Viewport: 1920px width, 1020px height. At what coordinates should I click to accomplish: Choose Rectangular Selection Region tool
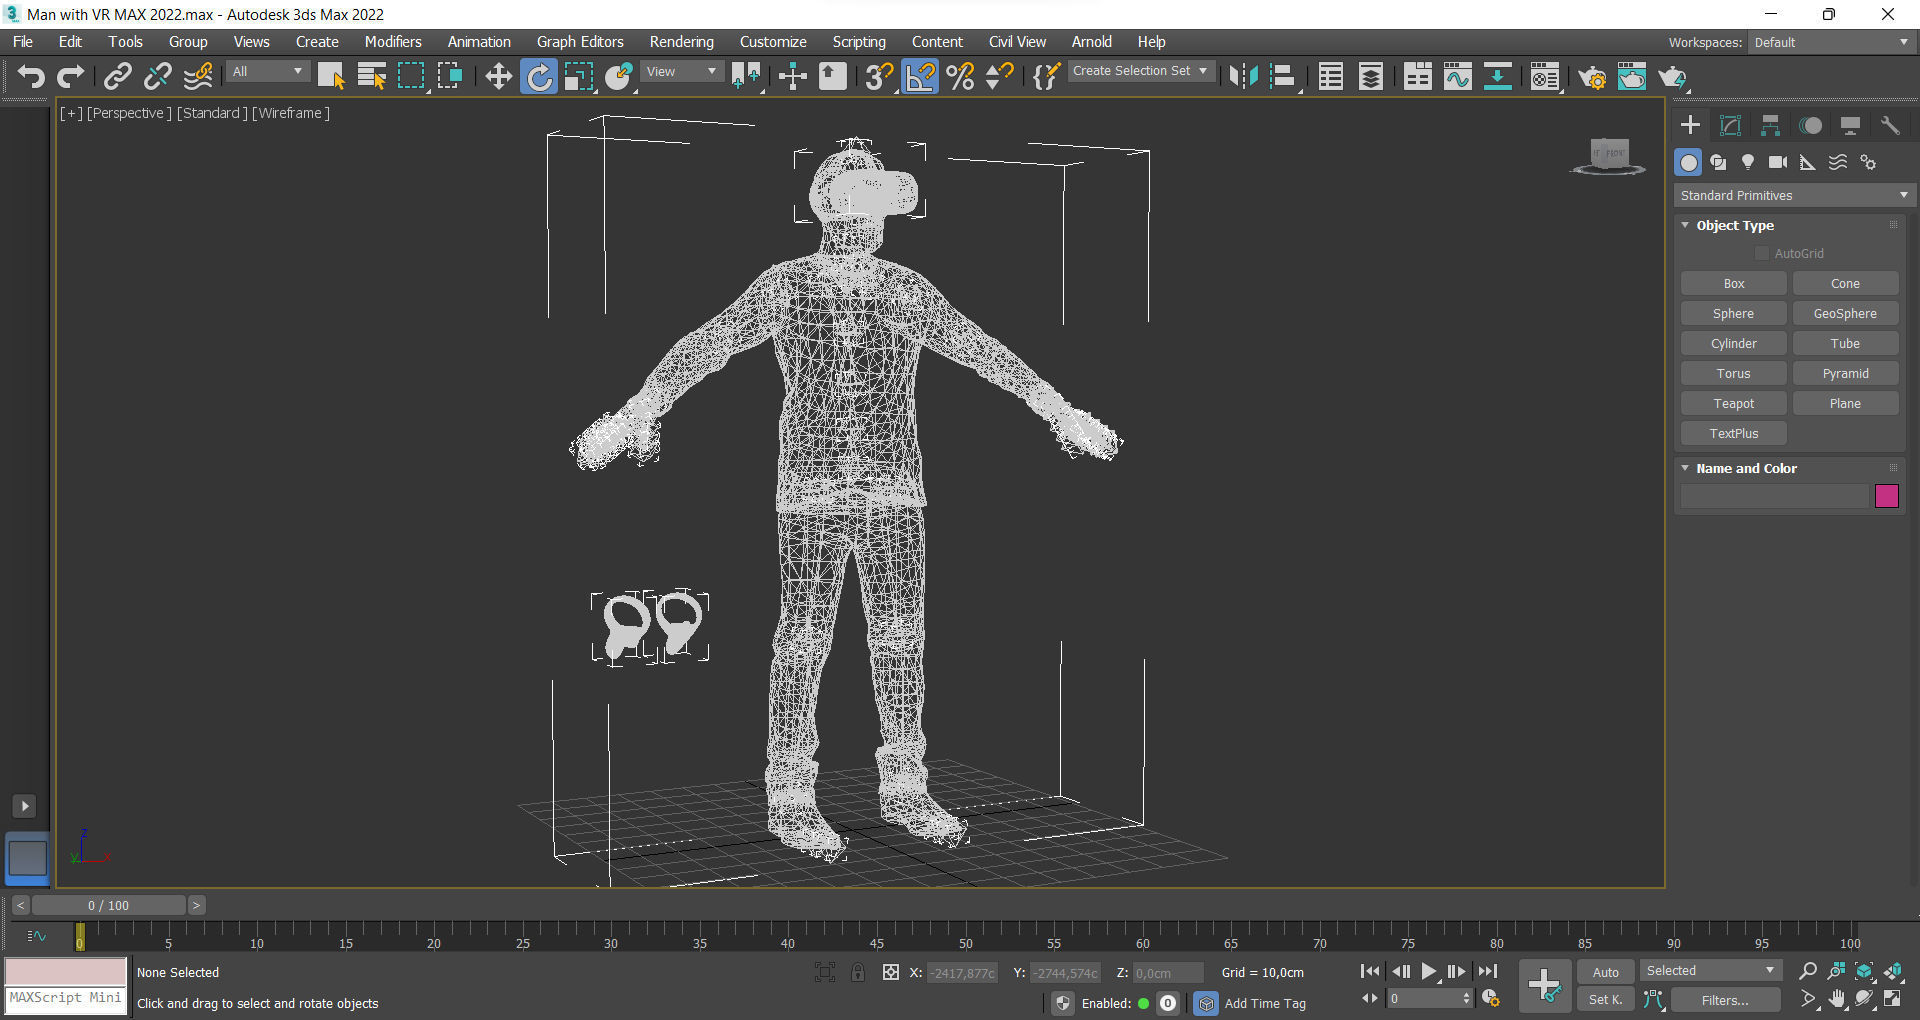pos(411,77)
